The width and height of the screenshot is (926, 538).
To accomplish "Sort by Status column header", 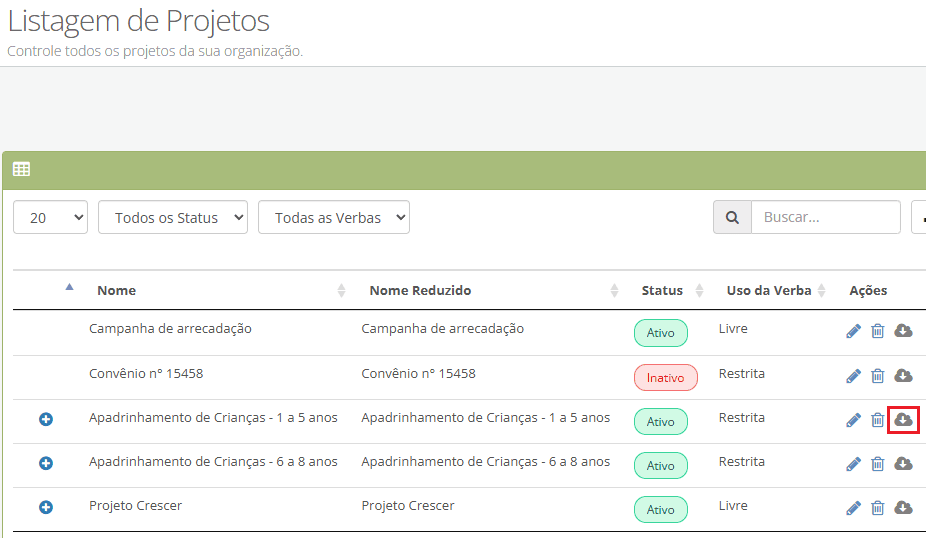I will [662, 290].
